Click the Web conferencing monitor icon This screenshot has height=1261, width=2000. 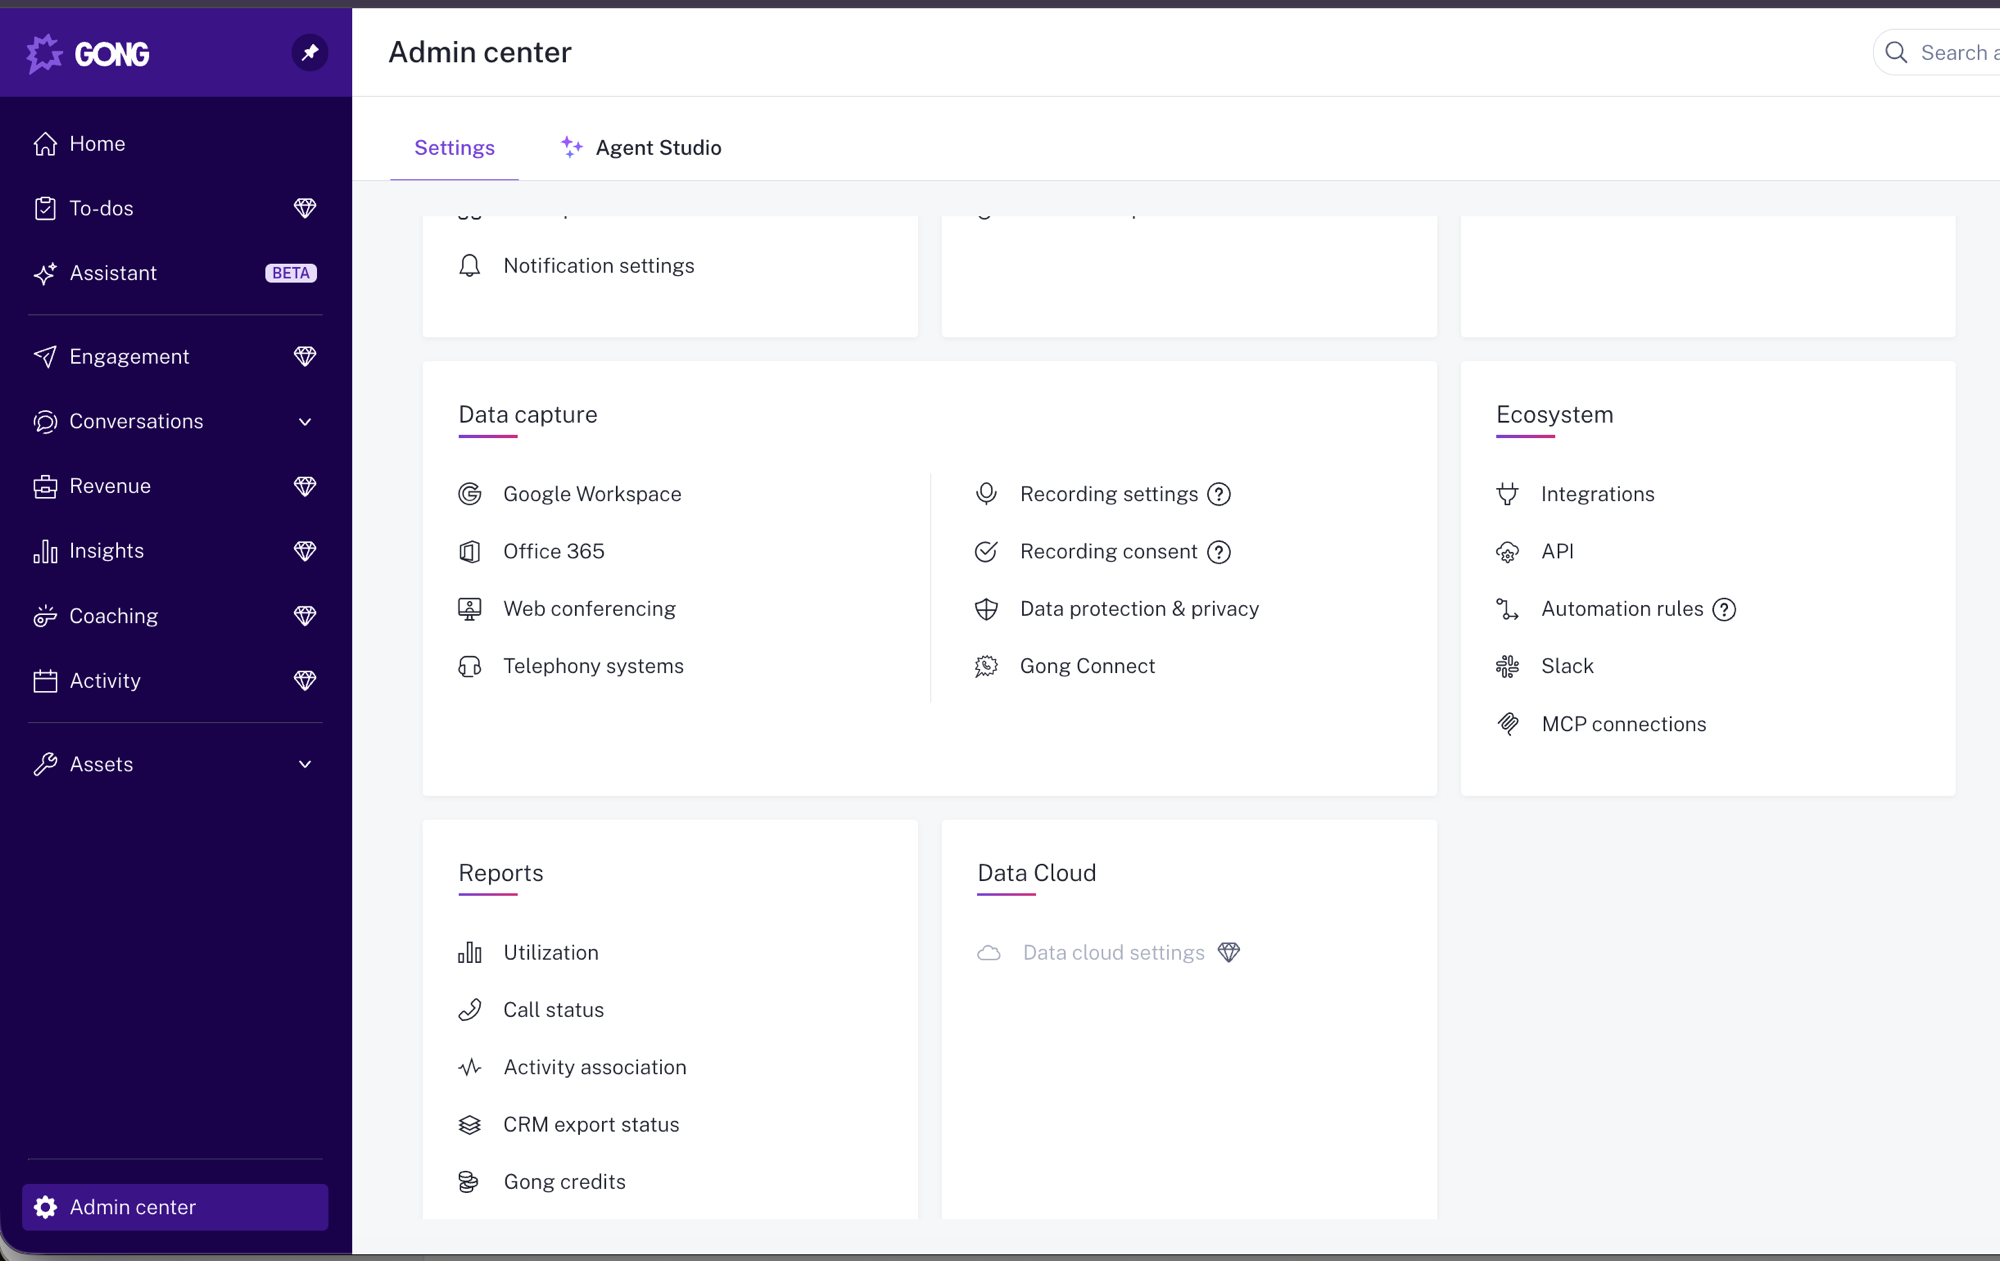(469, 609)
